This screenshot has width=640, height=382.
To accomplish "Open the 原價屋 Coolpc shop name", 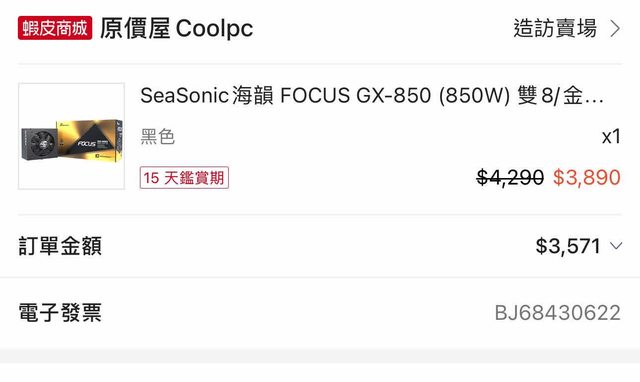I will pos(176,29).
